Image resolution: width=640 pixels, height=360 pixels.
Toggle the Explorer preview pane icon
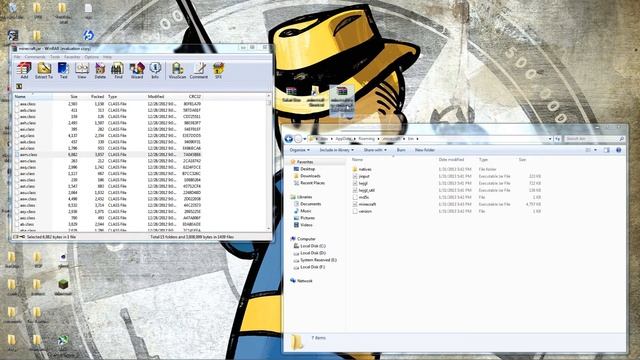(x=607, y=150)
